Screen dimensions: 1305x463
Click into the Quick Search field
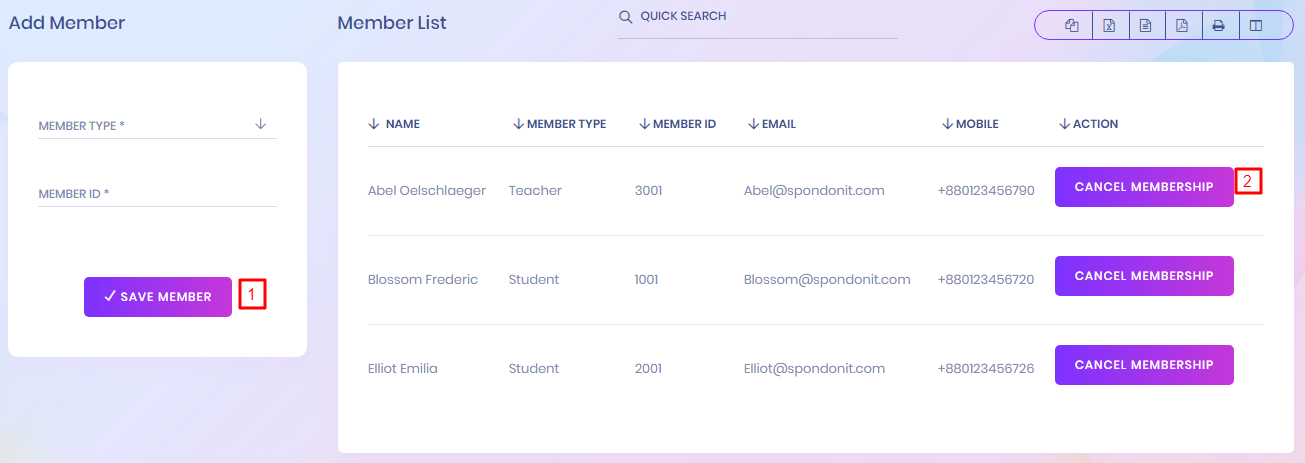coord(765,17)
